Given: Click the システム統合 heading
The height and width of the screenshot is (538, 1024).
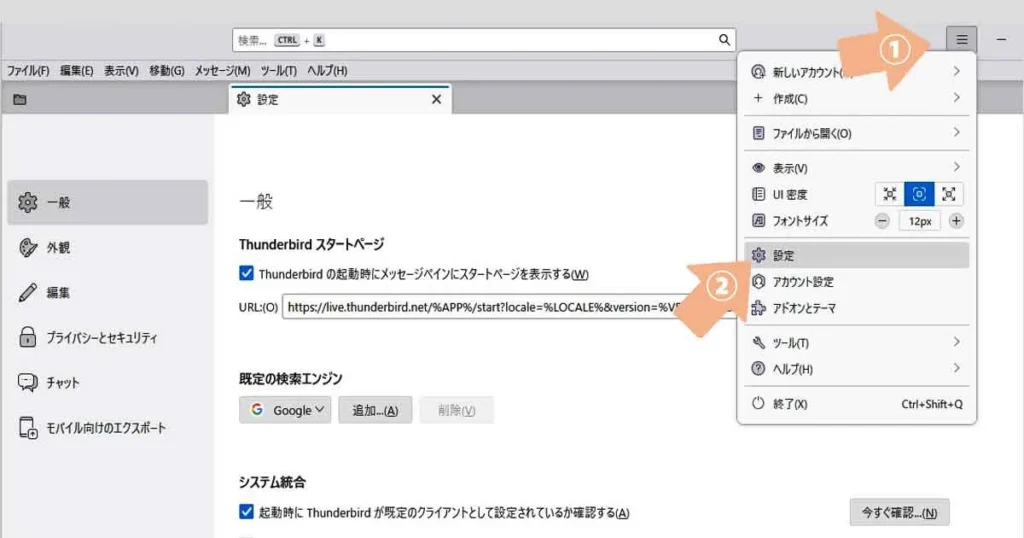Looking at the screenshot, I should click(x=272, y=483).
